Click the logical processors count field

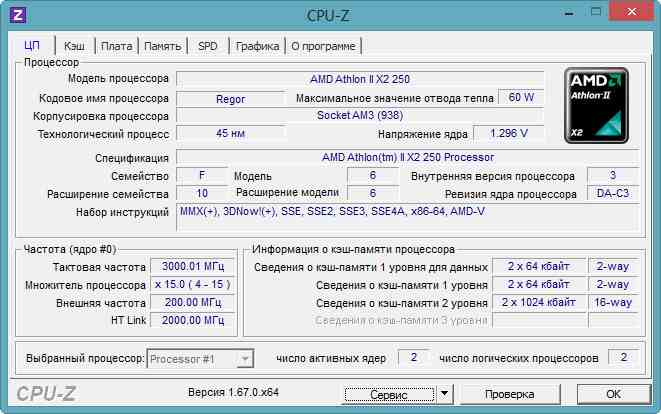(623, 358)
